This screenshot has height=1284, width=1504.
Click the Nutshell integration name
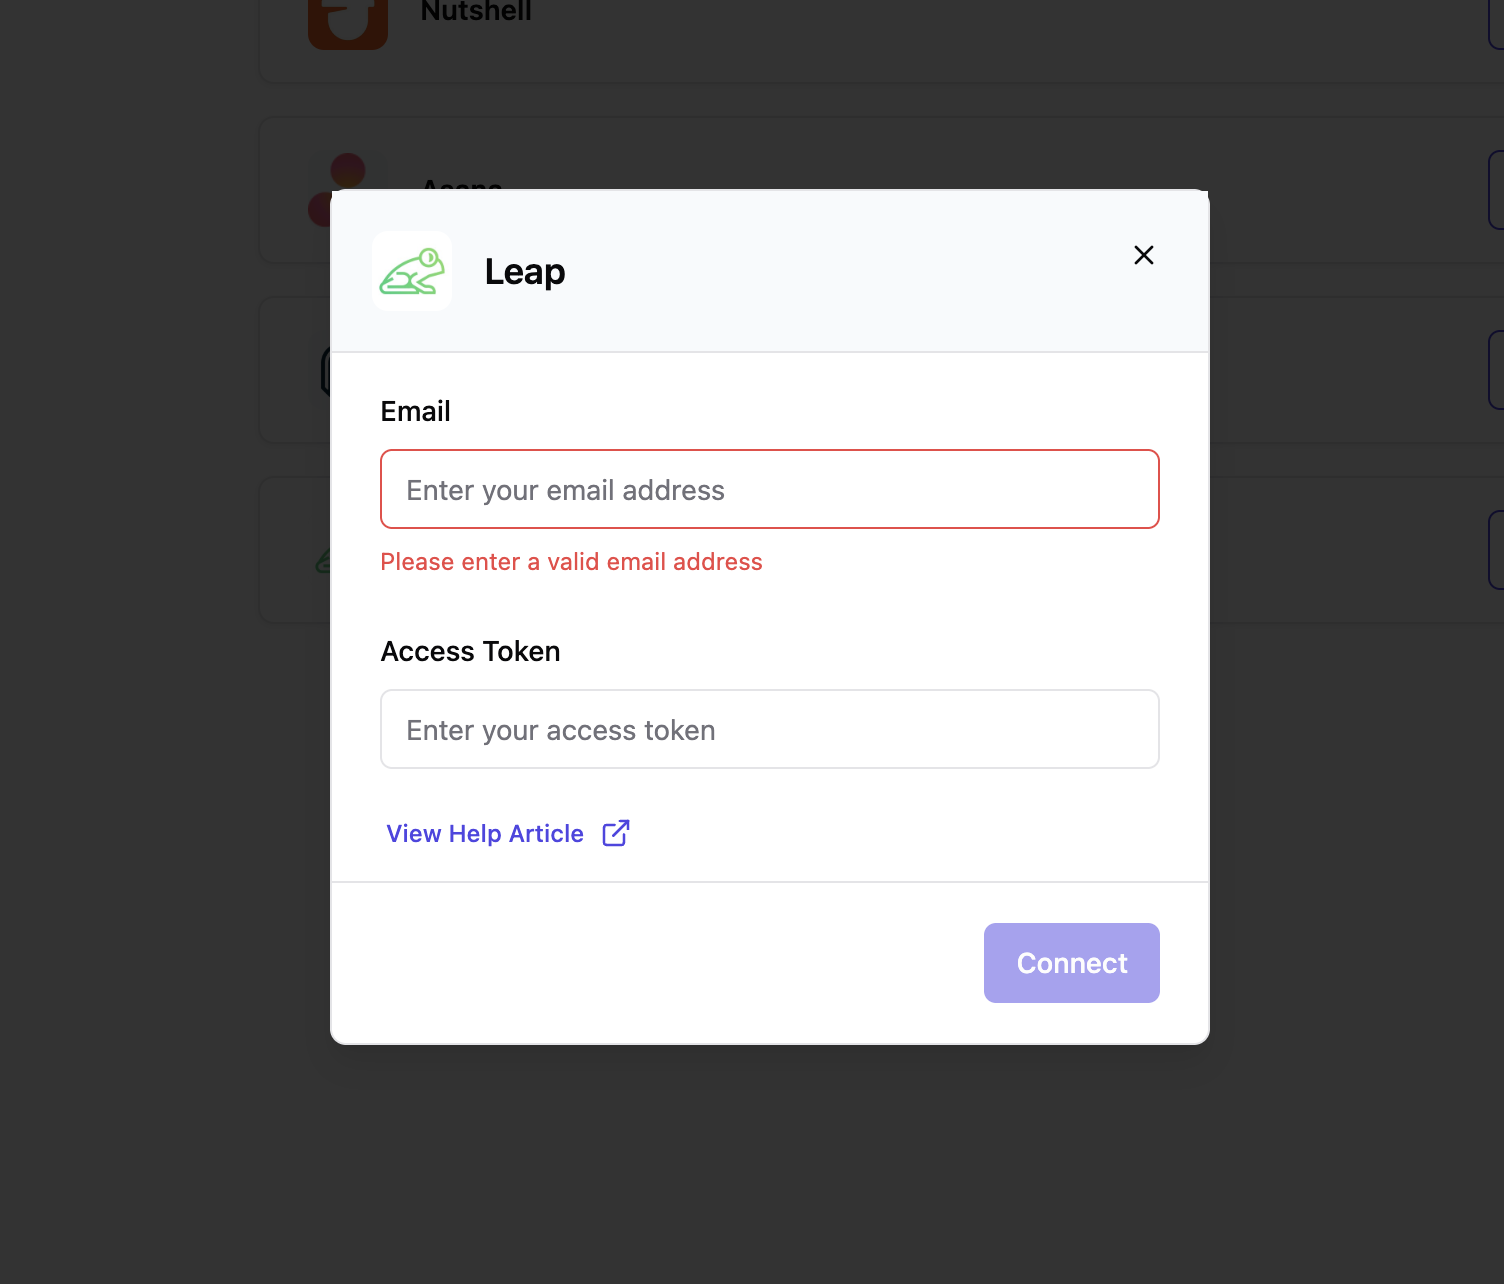[x=476, y=12]
